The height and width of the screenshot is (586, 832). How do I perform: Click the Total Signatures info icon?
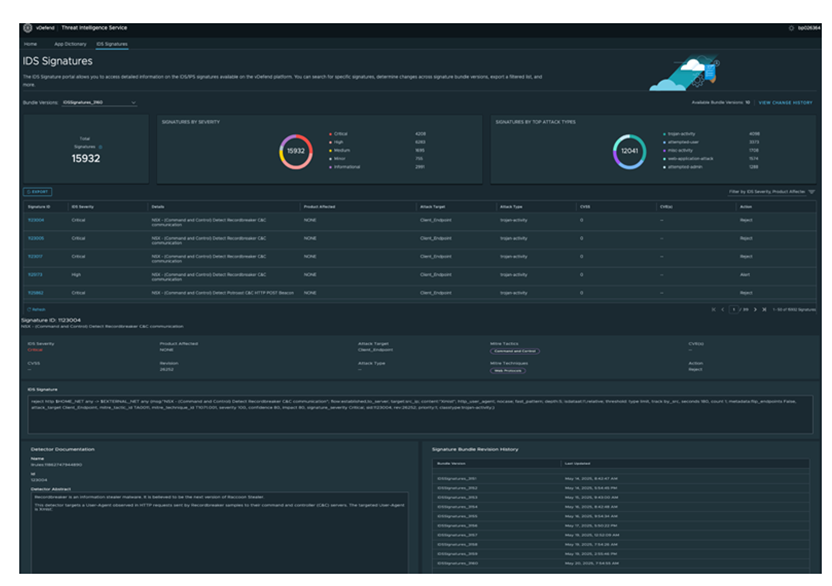(100, 146)
